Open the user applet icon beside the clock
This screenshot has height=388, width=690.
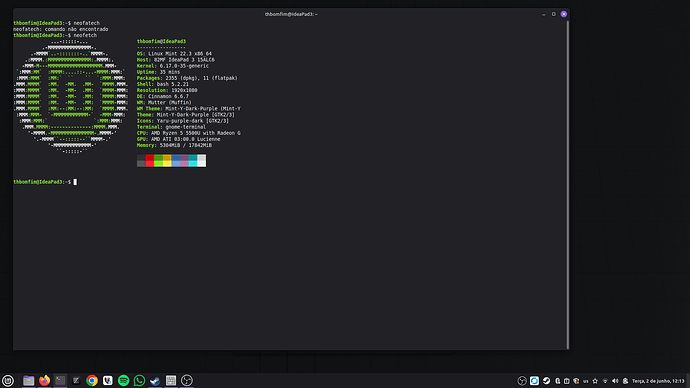click(x=625, y=381)
